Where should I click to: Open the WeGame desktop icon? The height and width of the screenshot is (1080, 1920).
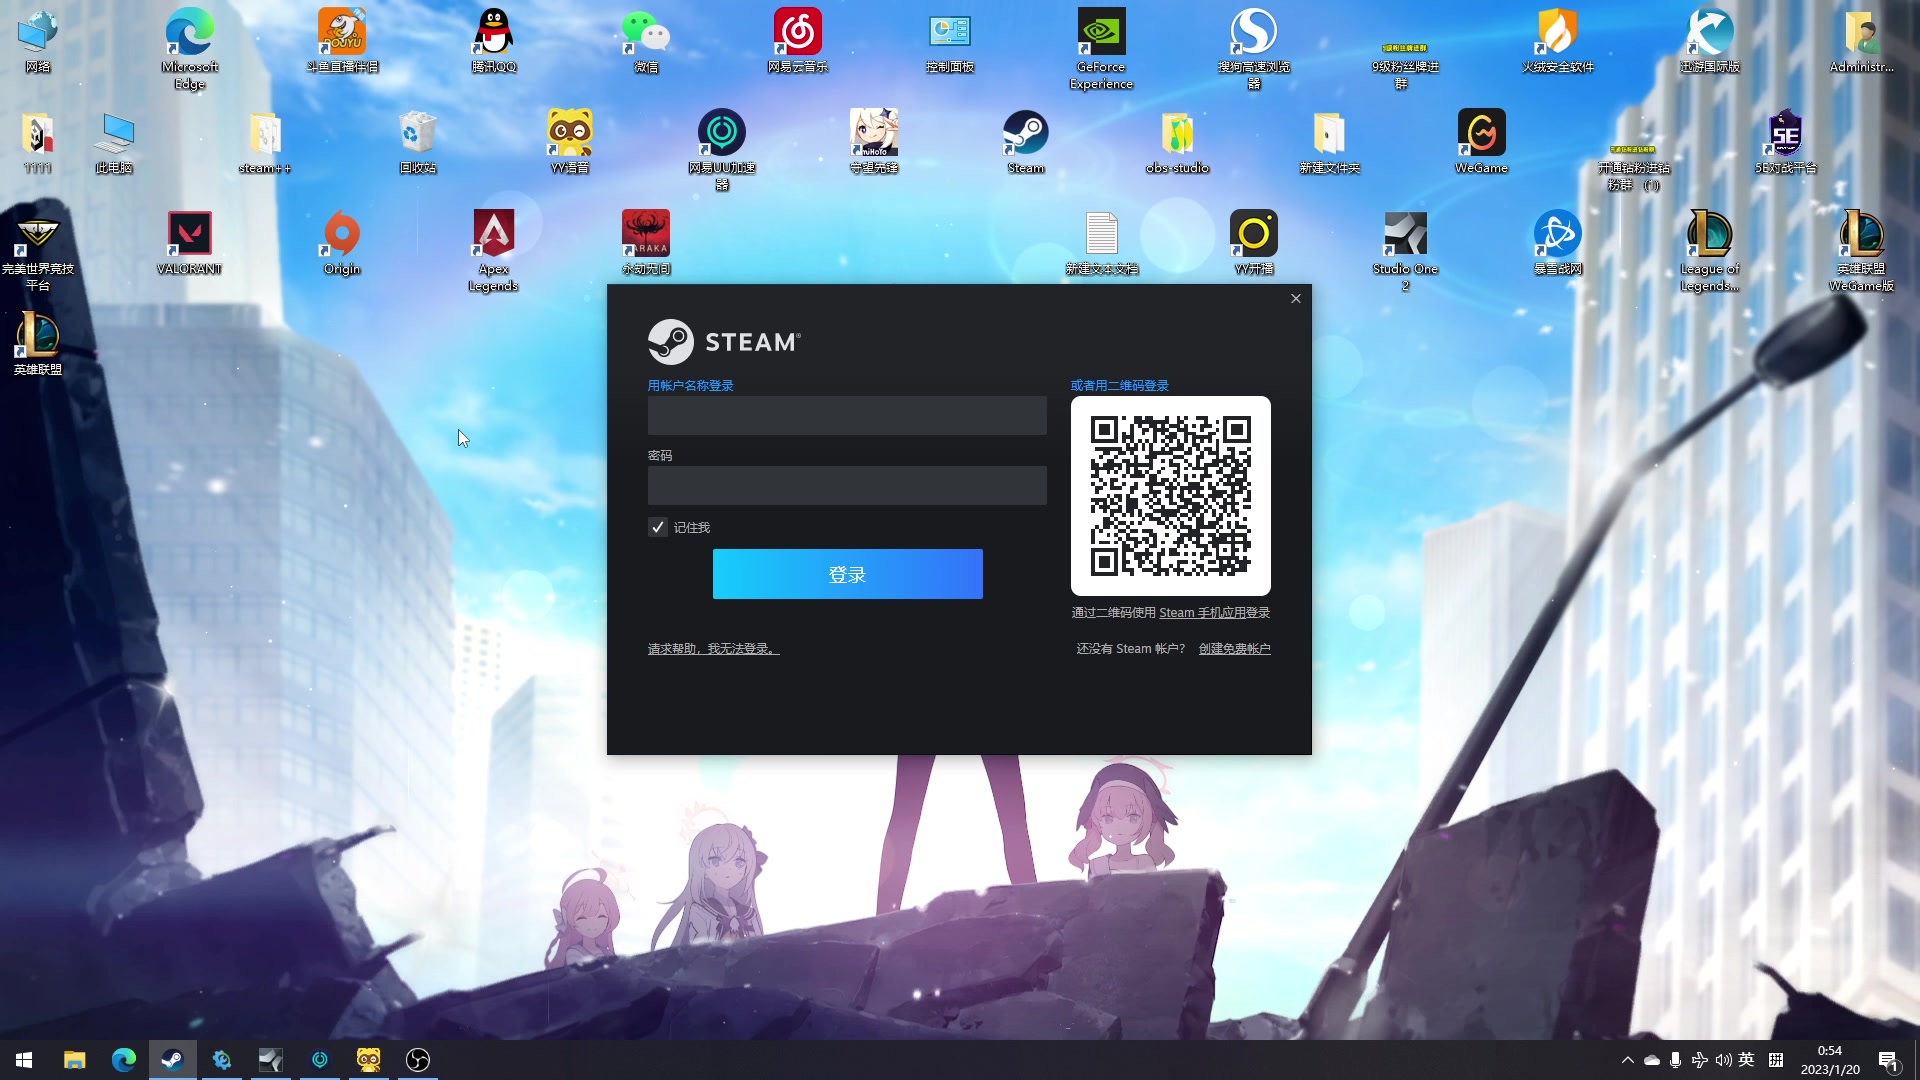(x=1481, y=134)
